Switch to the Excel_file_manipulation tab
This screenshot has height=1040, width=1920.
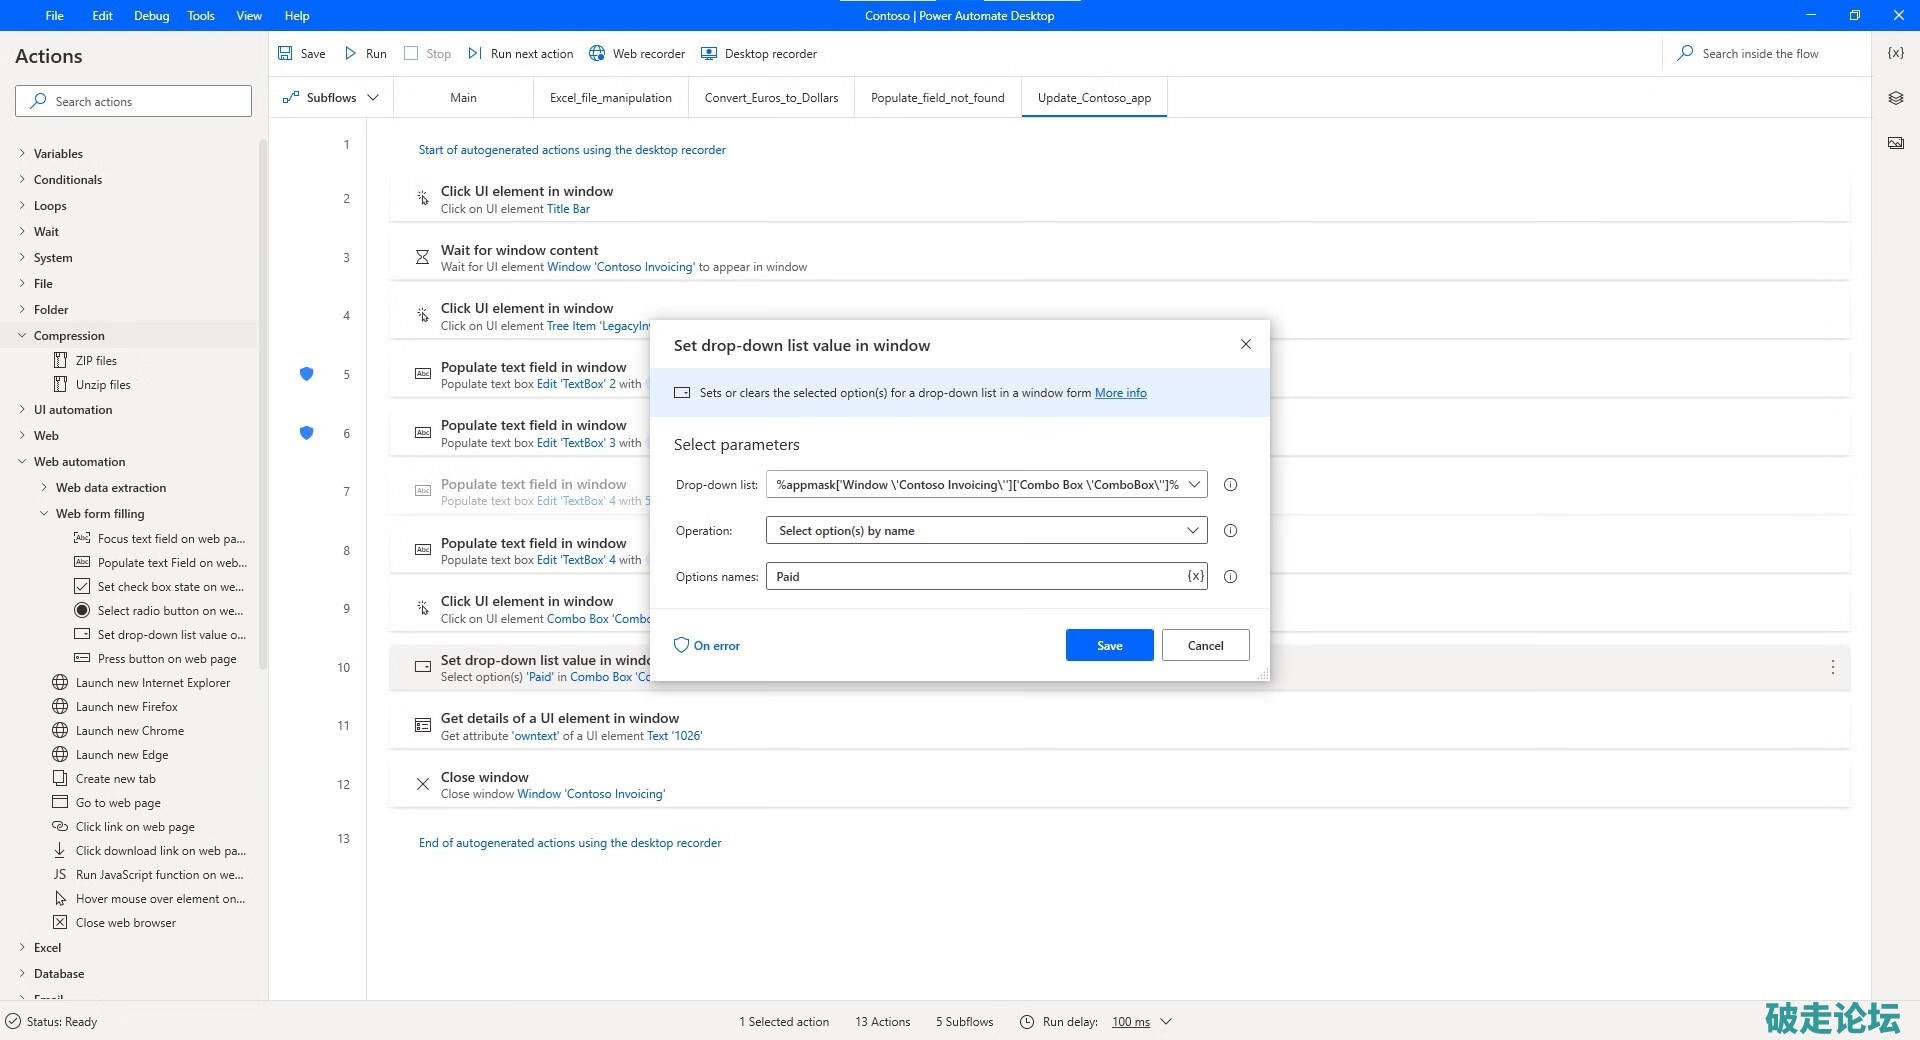point(610,98)
